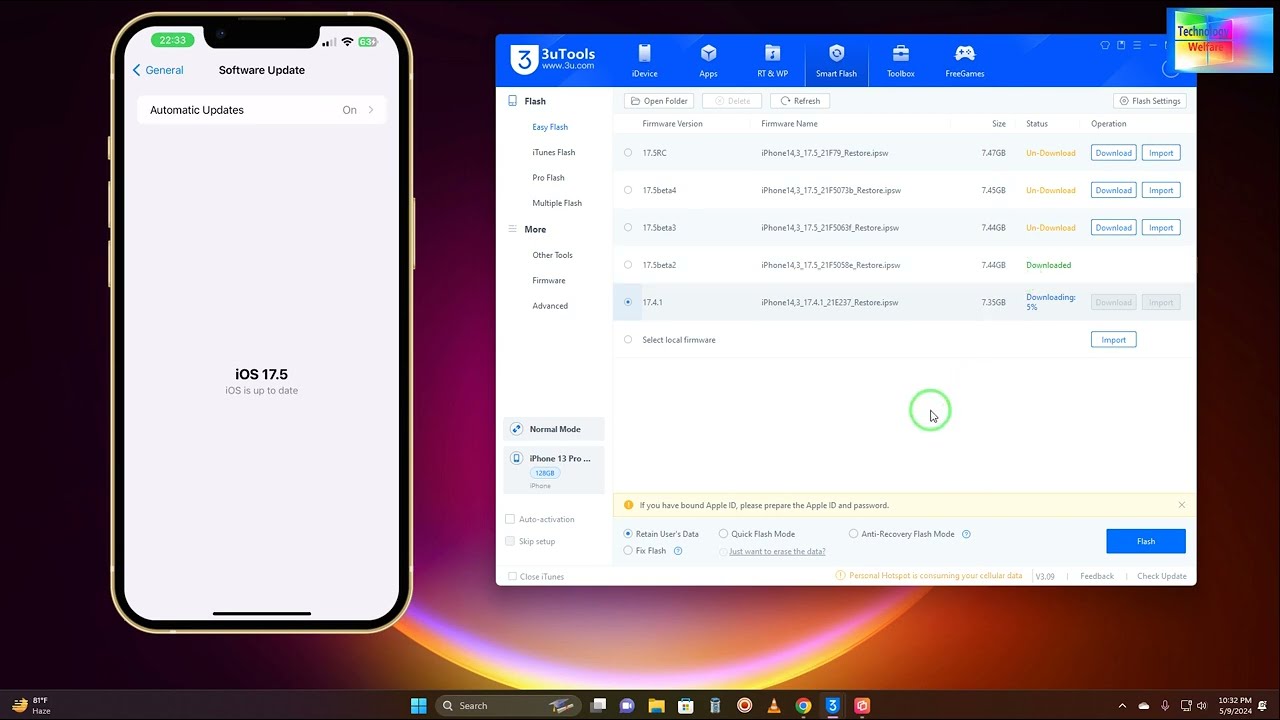
Task: Dismiss the Apple ID warning banner
Action: click(1181, 505)
